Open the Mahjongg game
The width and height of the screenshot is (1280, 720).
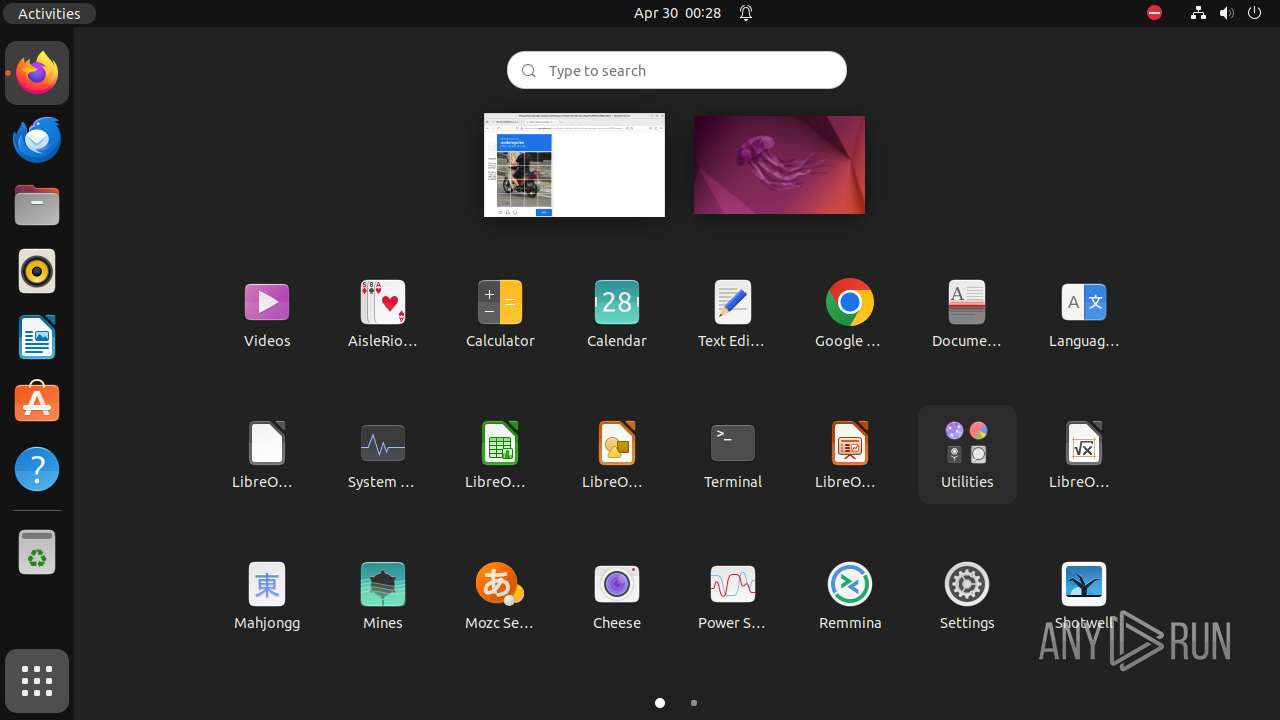point(267,596)
